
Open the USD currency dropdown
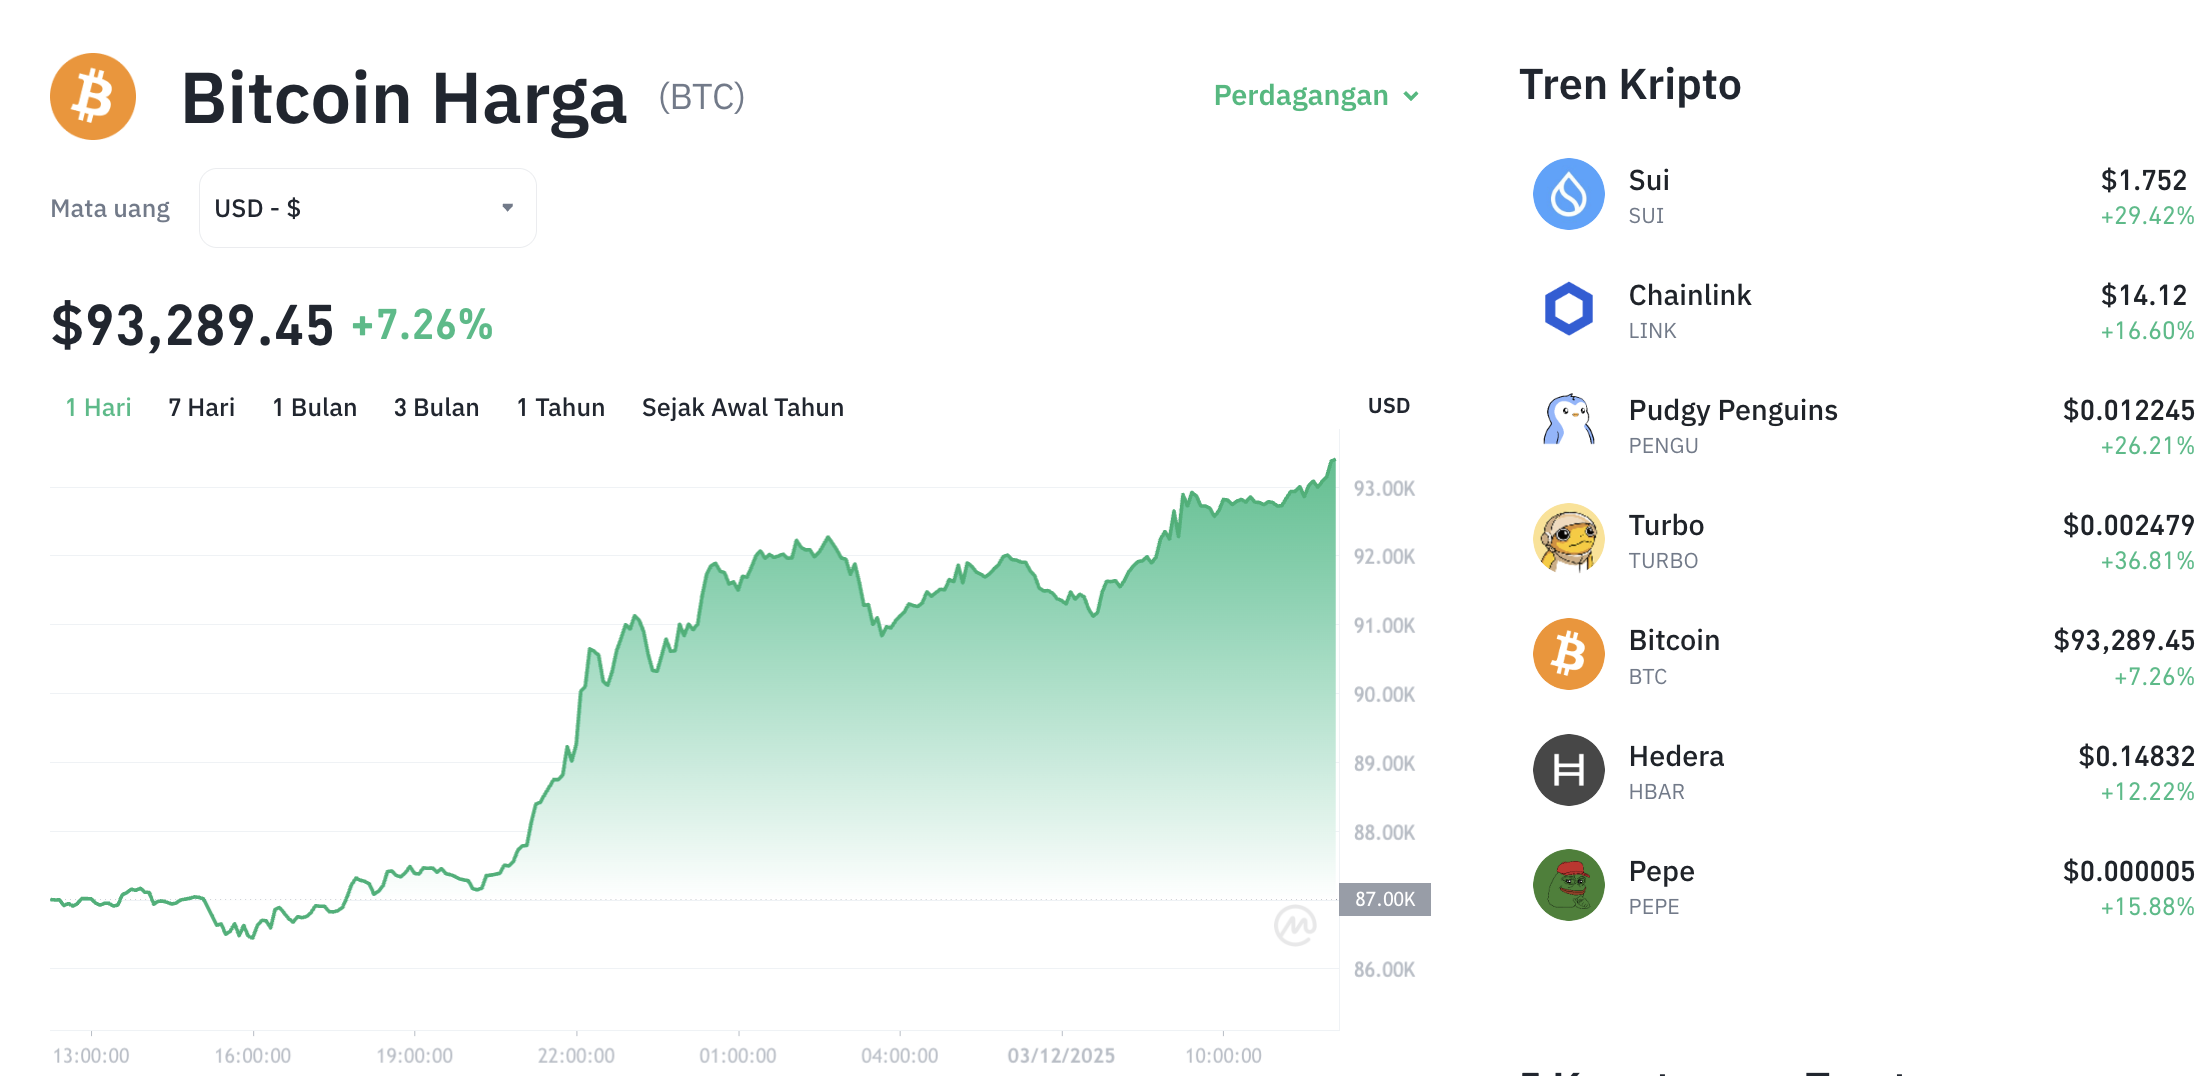click(x=367, y=207)
